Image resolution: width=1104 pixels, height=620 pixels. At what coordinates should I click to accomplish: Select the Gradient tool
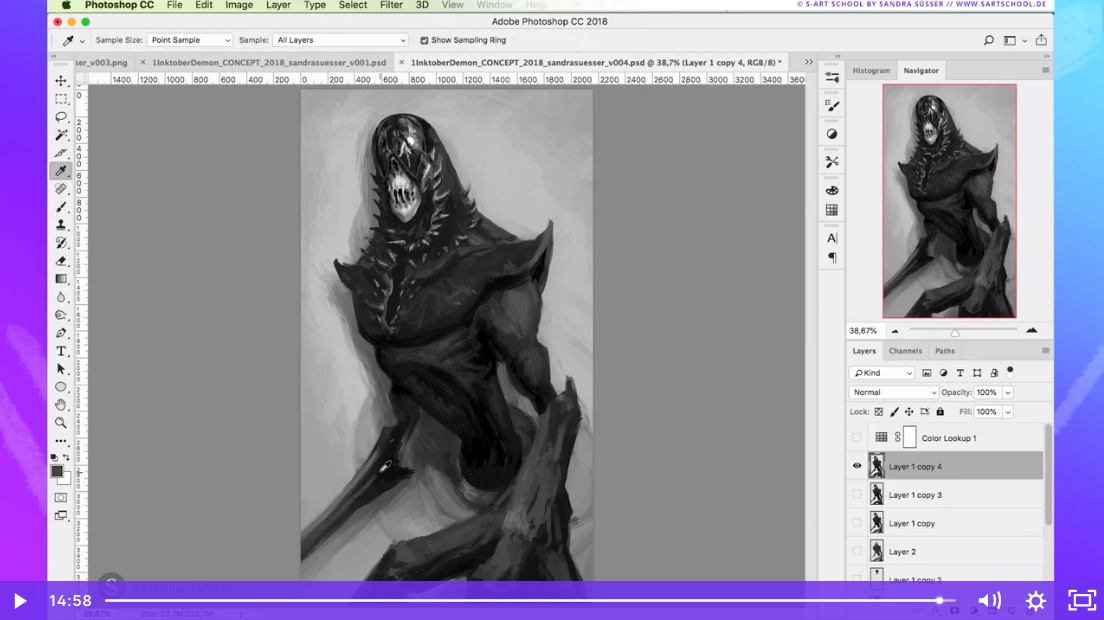(61, 279)
